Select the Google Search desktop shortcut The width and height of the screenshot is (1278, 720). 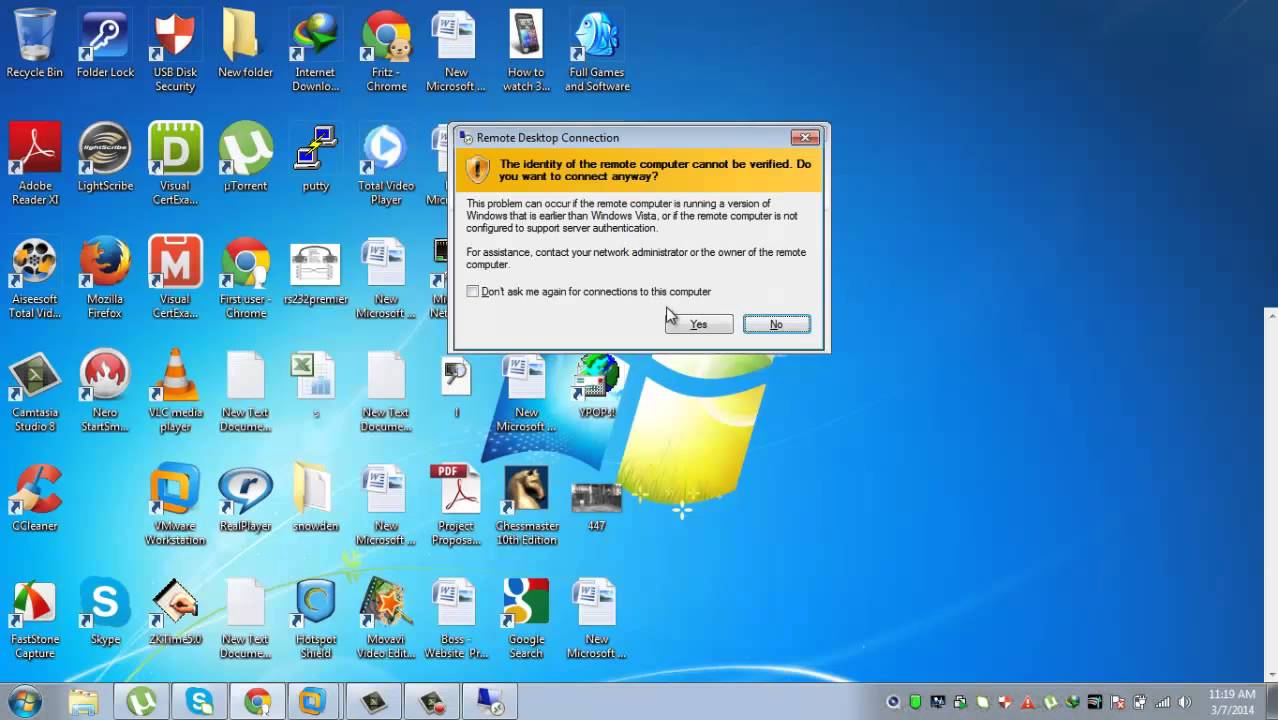[x=526, y=618]
